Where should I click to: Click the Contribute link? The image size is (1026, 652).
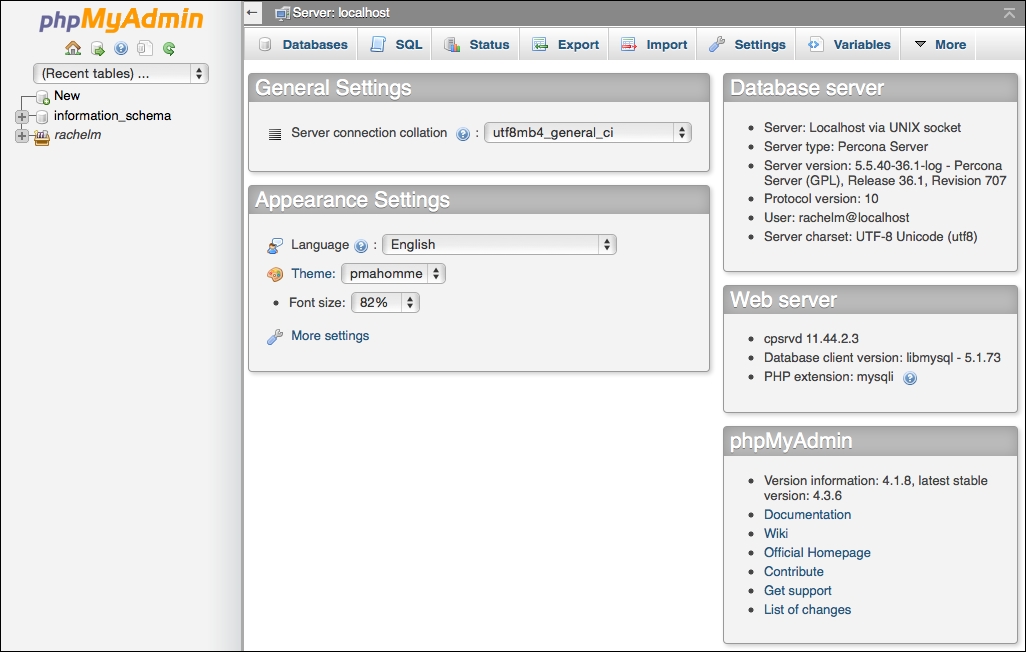(794, 571)
